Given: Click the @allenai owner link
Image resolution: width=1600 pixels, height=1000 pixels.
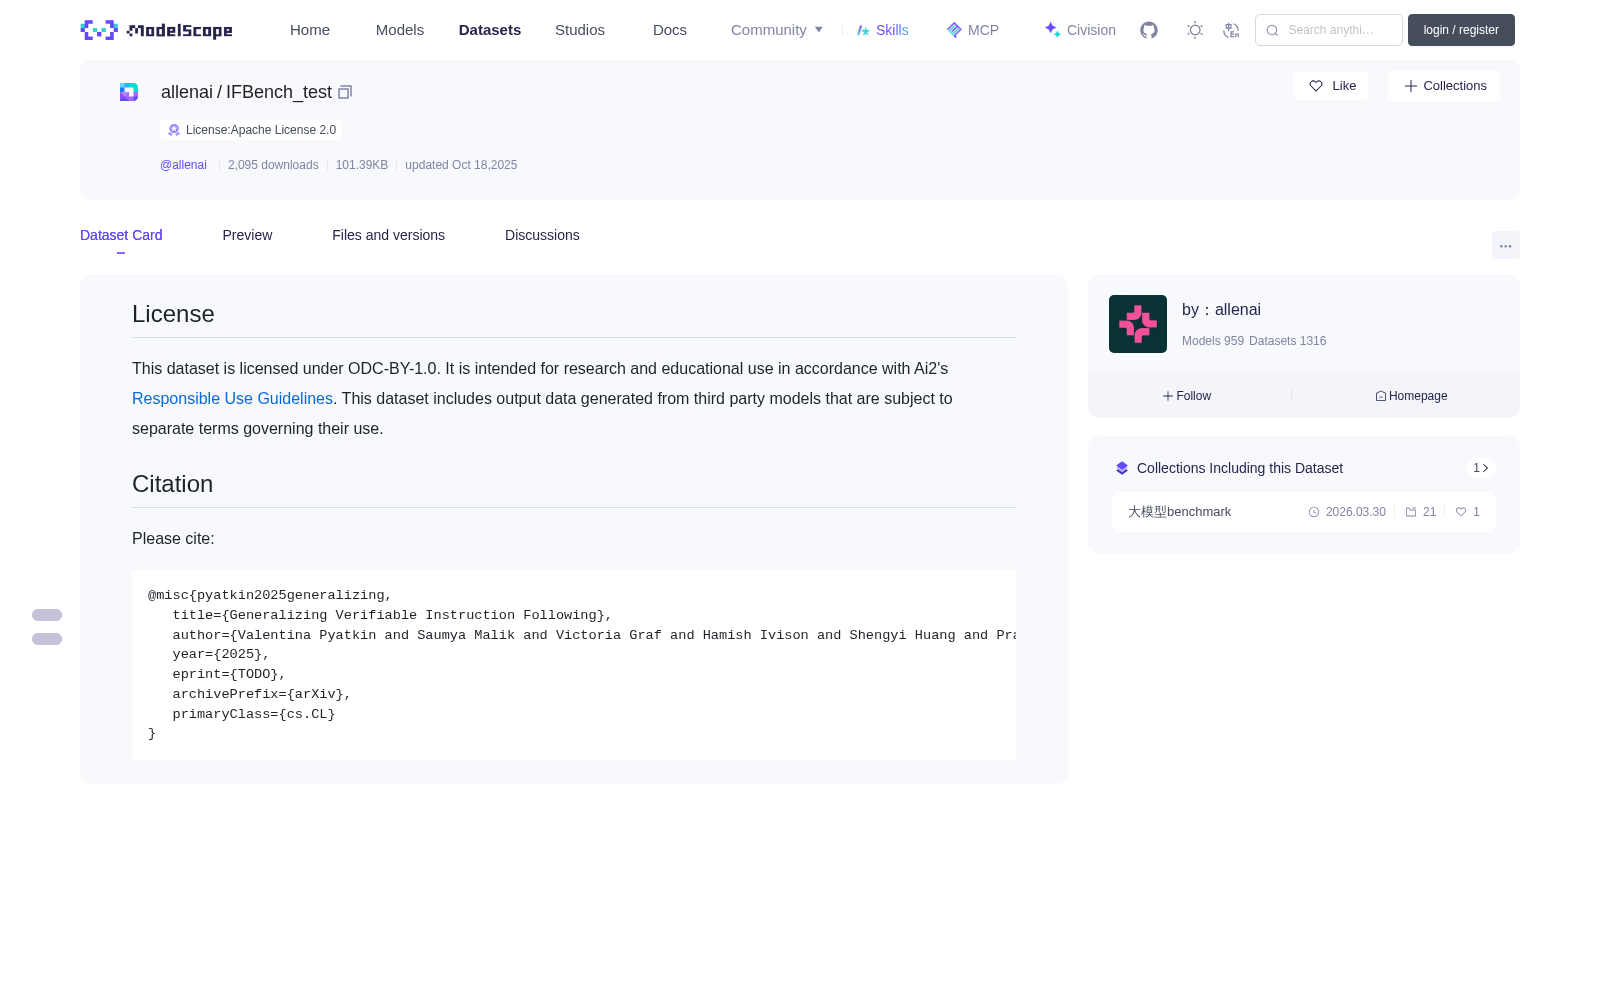Looking at the screenshot, I should (x=183, y=165).
